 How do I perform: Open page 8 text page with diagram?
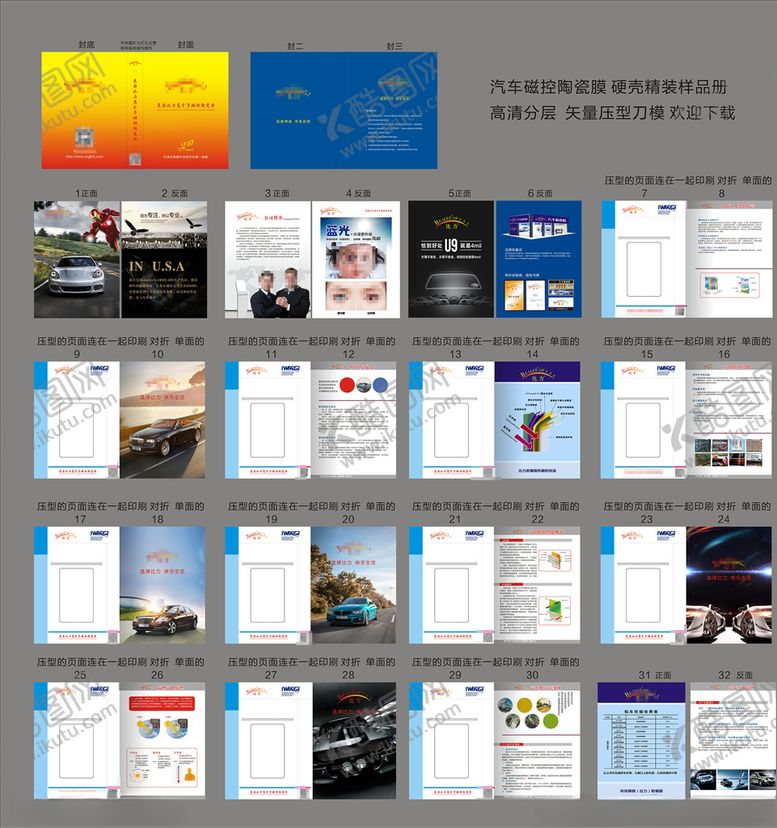[729, 259]
